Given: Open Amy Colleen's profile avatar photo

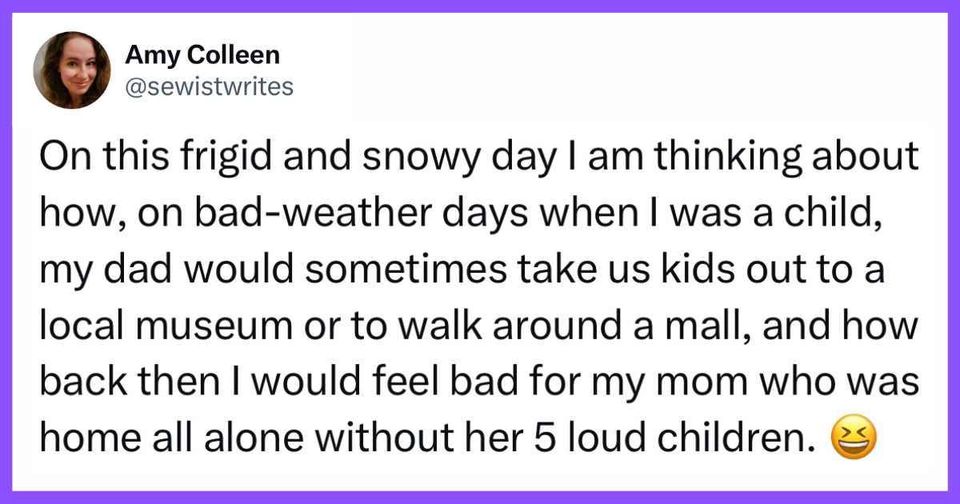Looking at the screenshot, I should 72,70.
